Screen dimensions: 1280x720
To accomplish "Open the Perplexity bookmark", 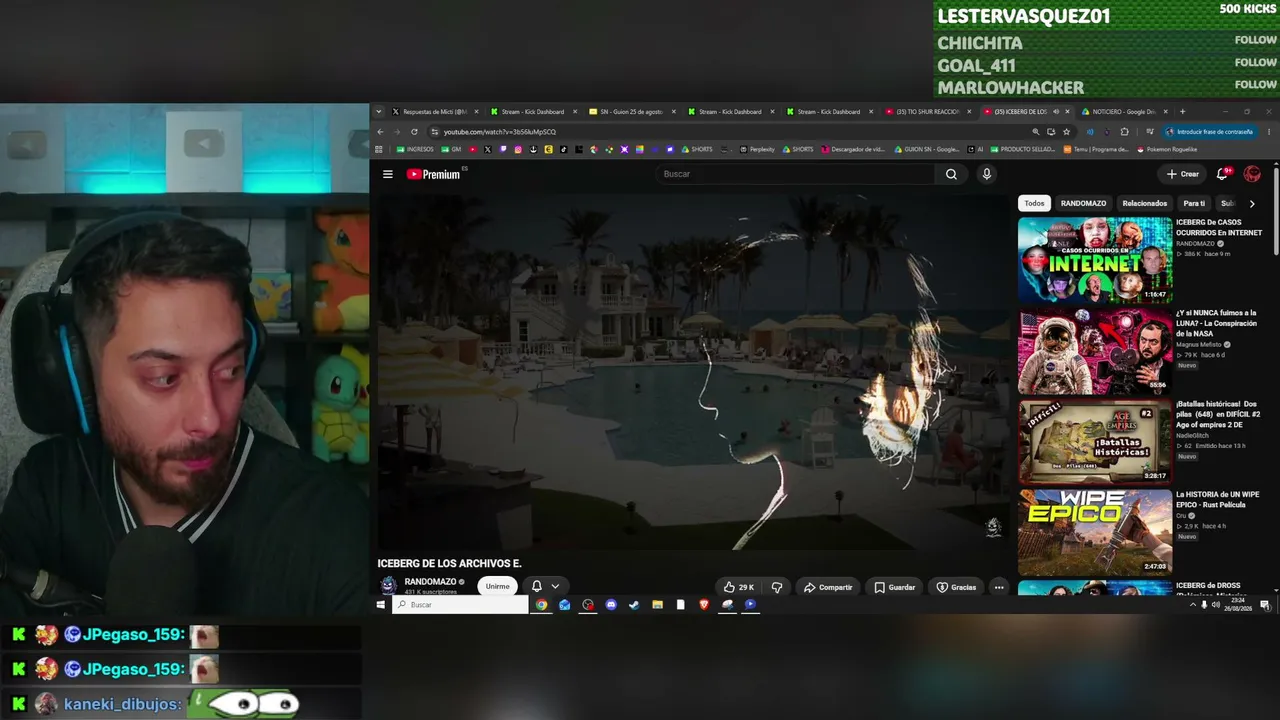I will (x=758, y=150).
